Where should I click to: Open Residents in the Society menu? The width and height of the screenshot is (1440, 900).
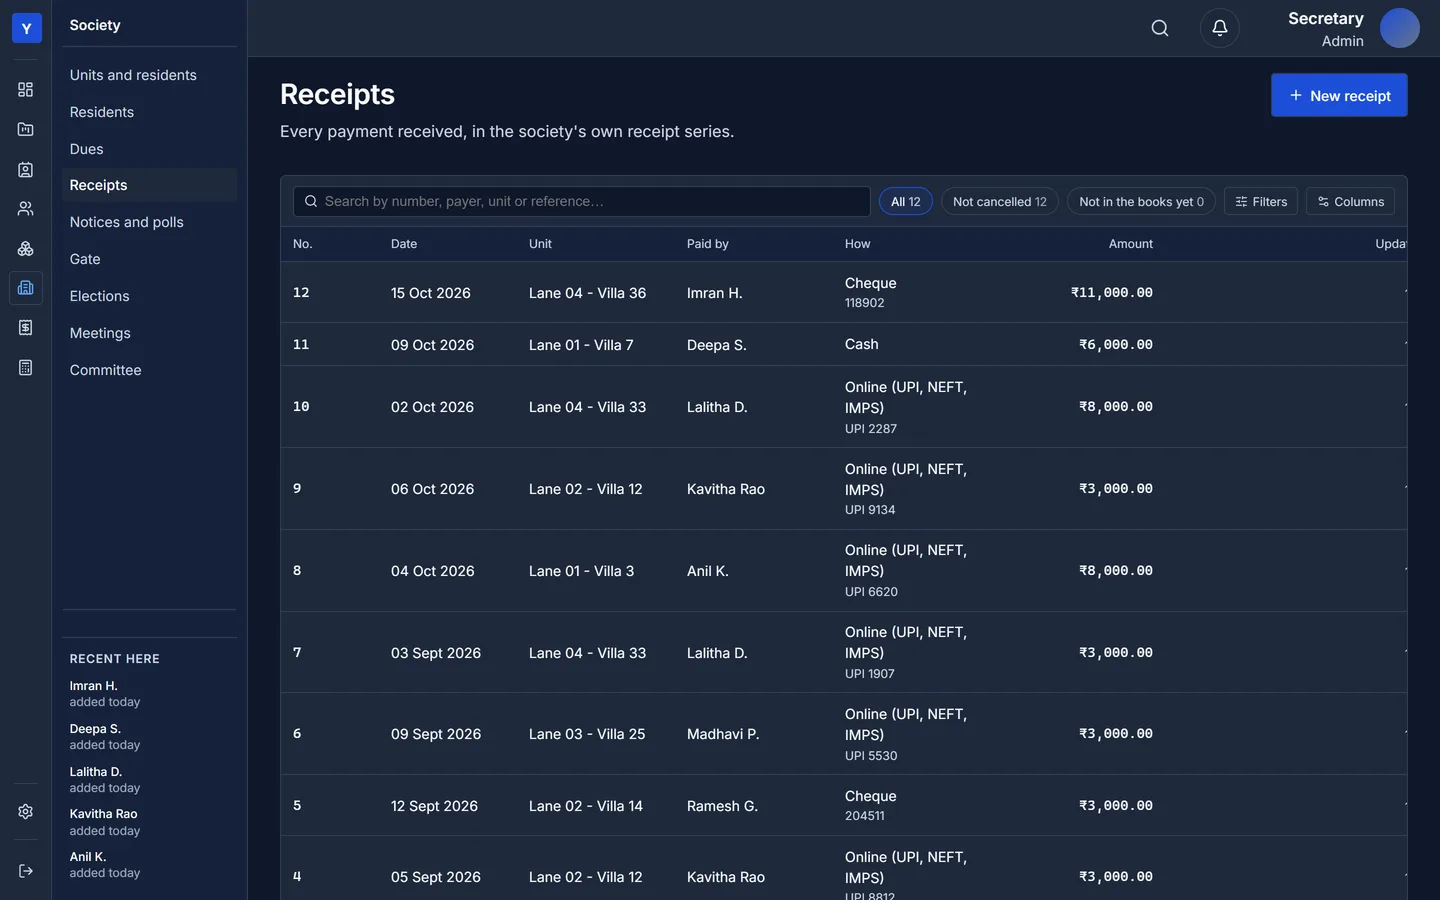[149, 112]
